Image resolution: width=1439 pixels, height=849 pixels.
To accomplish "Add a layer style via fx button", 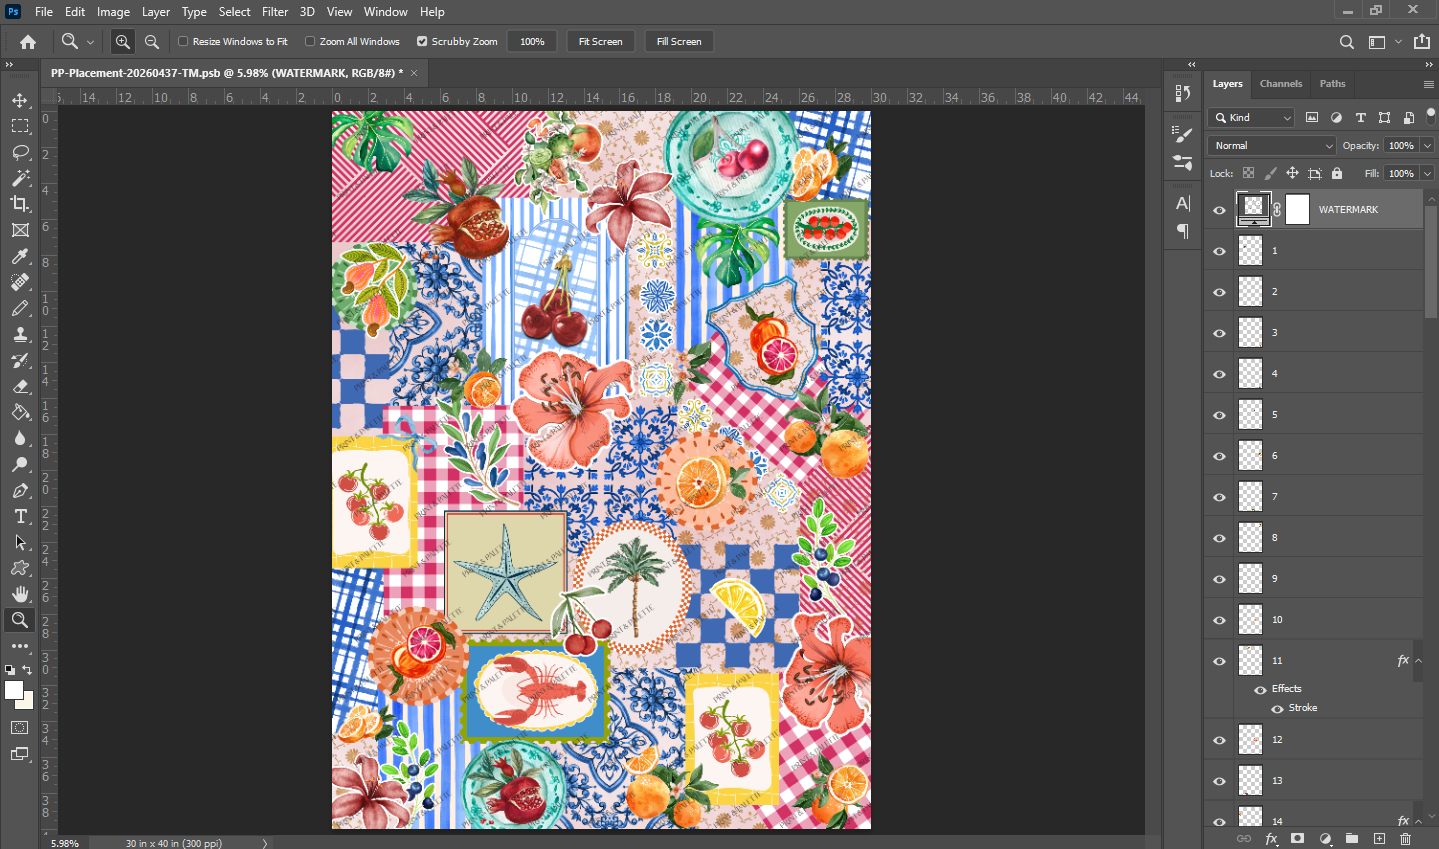I will pos(1271,839).
